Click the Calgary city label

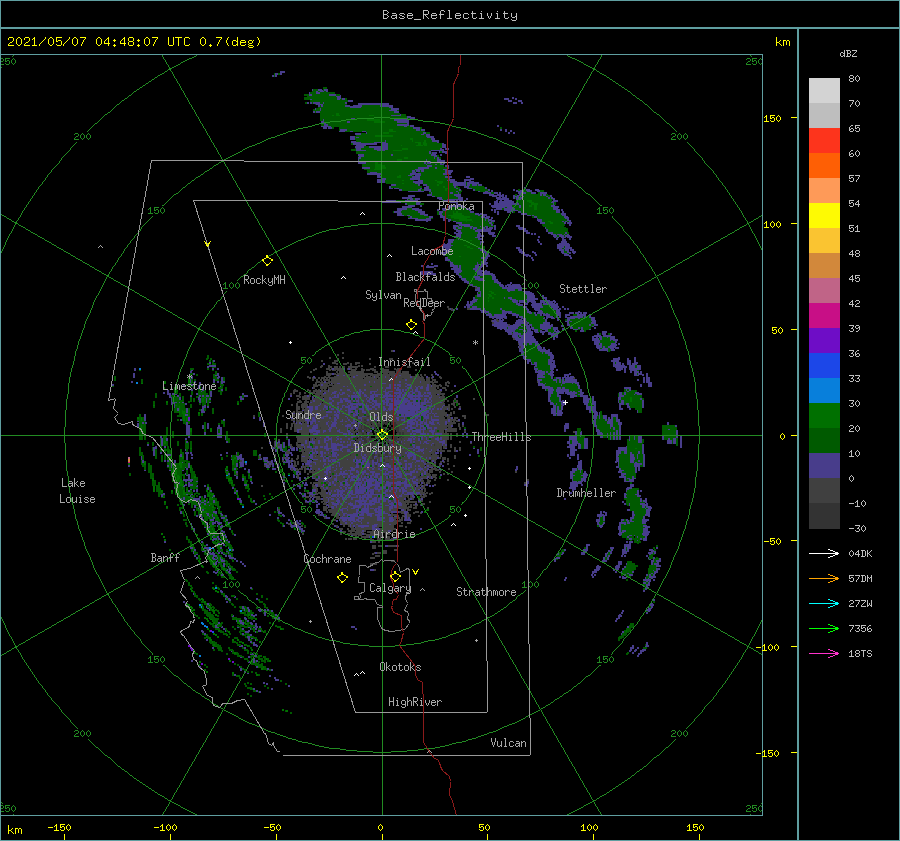click(x=390, y=588)
